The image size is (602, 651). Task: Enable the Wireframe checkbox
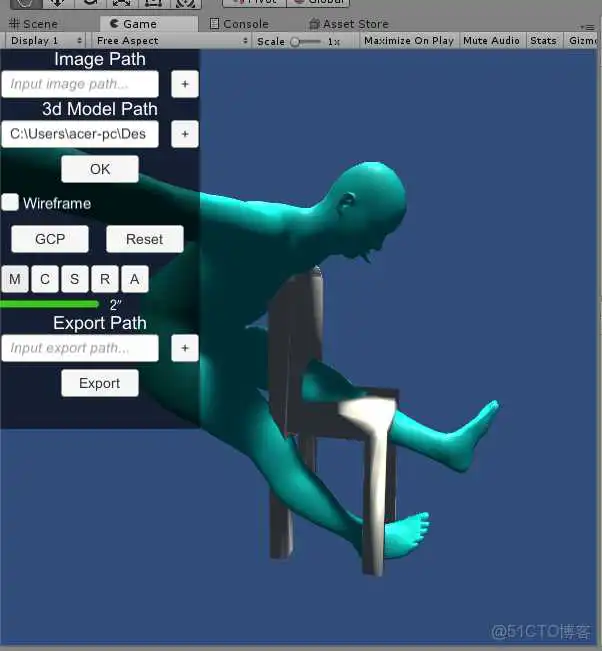[10, 202]
